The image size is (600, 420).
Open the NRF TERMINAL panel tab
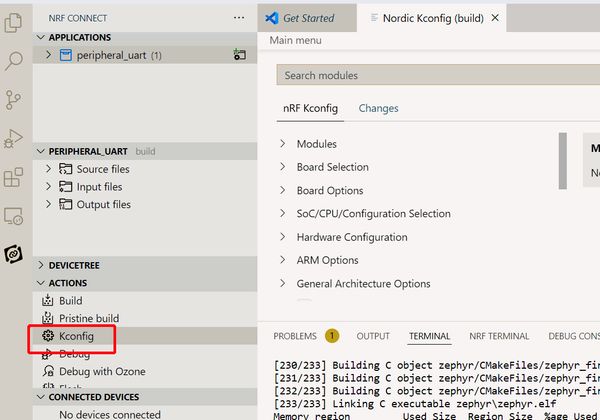(499, 336)
